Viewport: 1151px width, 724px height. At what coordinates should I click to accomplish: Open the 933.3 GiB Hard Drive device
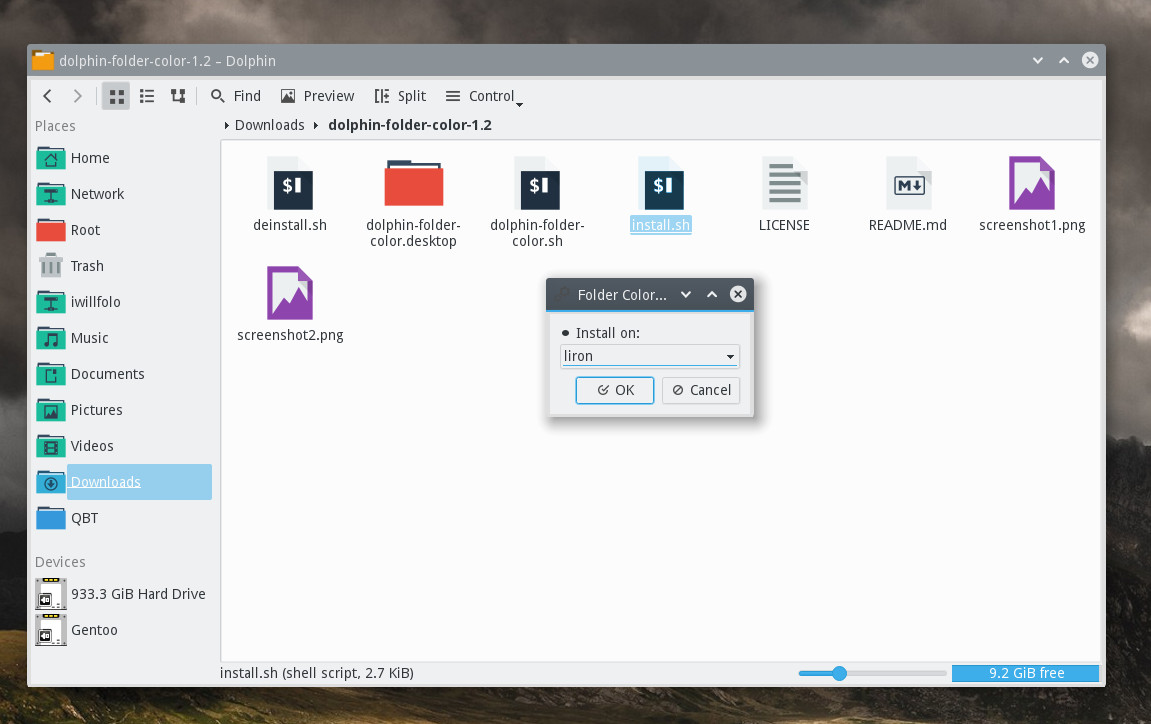123,594
